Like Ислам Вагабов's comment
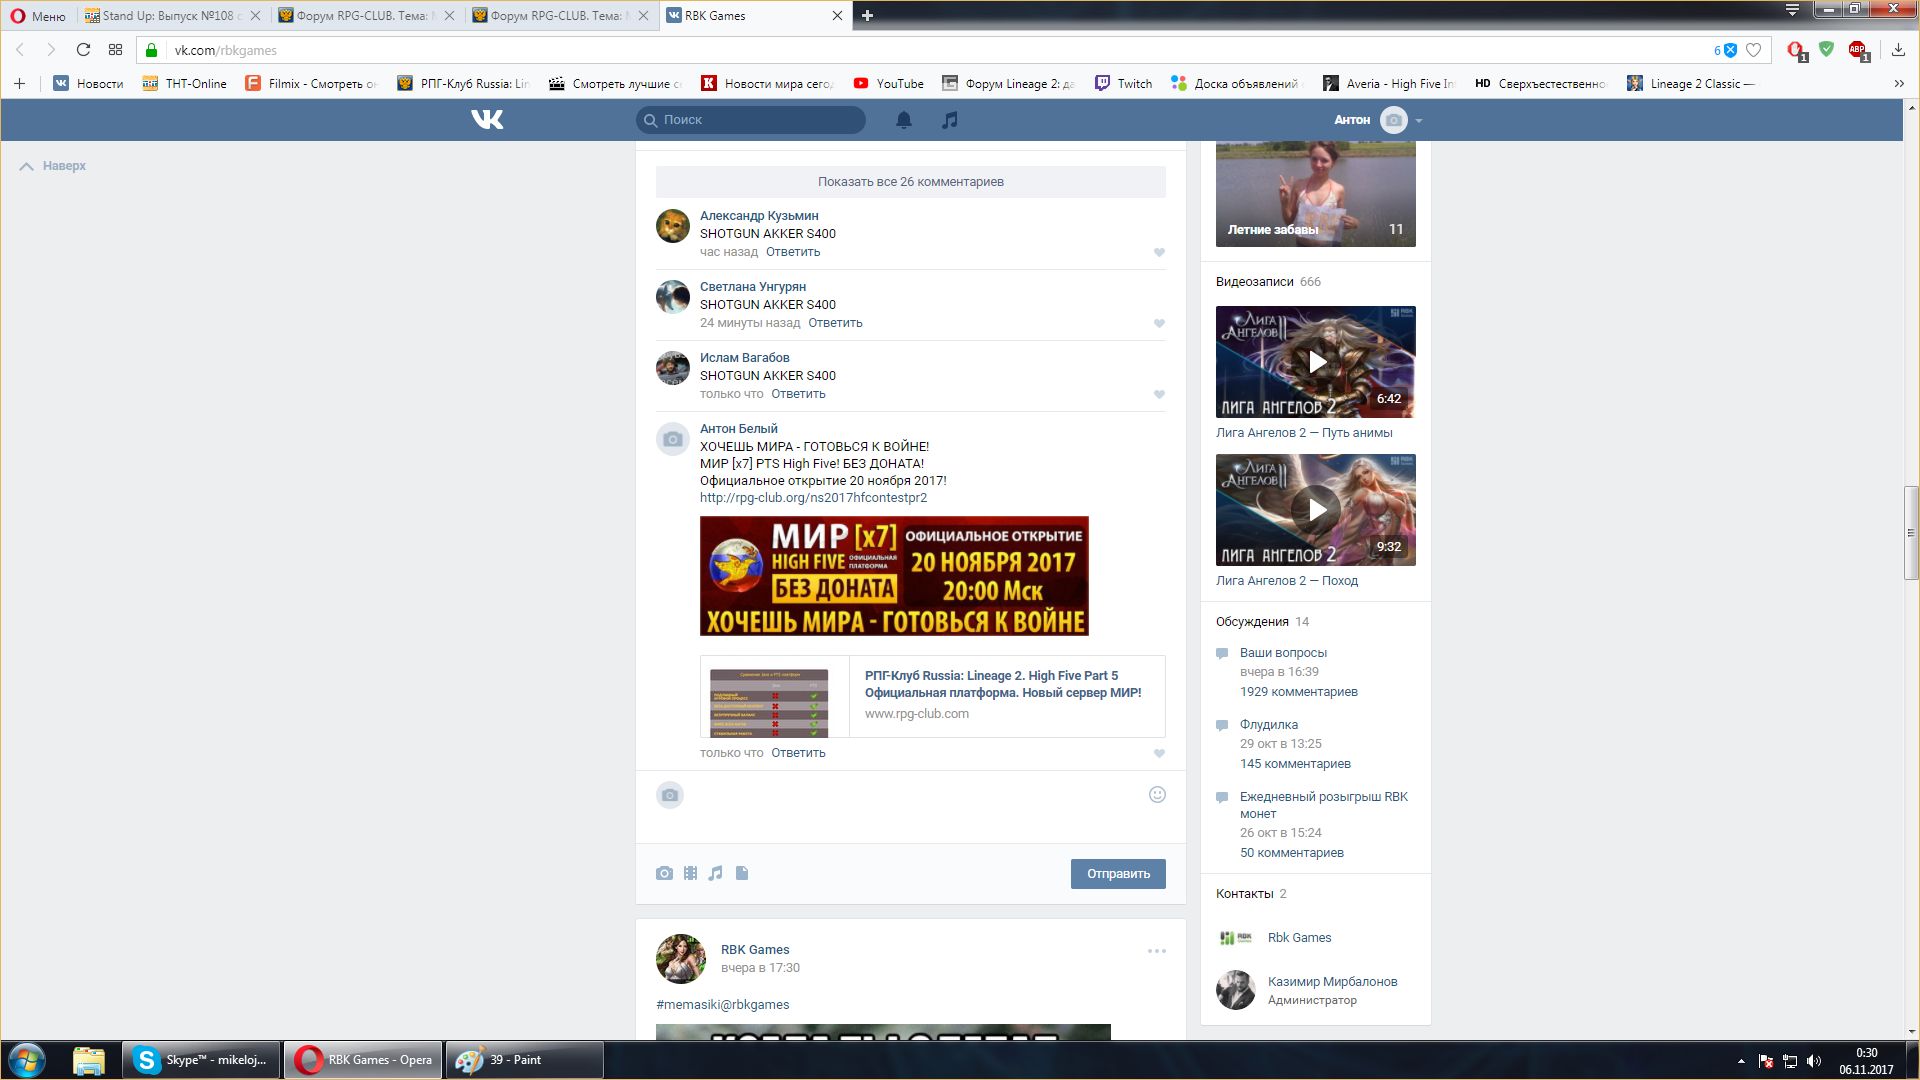This screenshot has width=1920, height=1080. (x=1159, y=395)
